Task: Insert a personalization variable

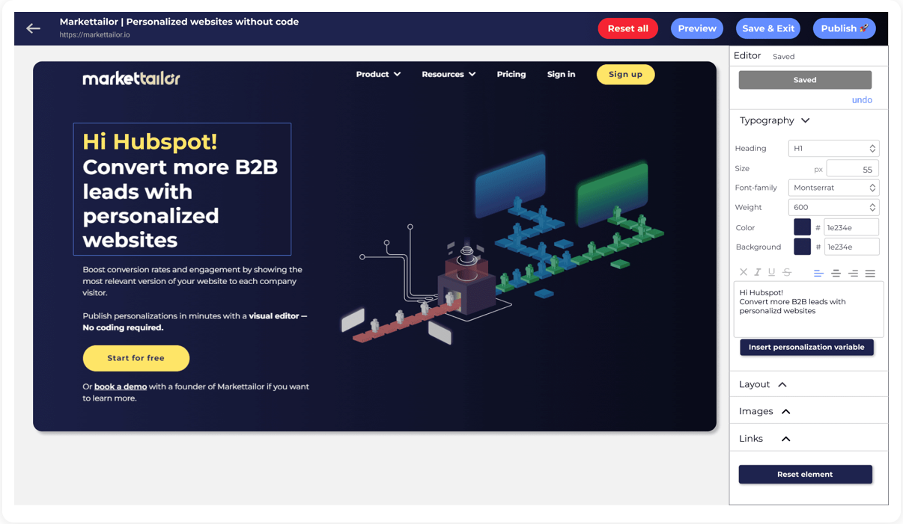Action: tap(807, 347)
